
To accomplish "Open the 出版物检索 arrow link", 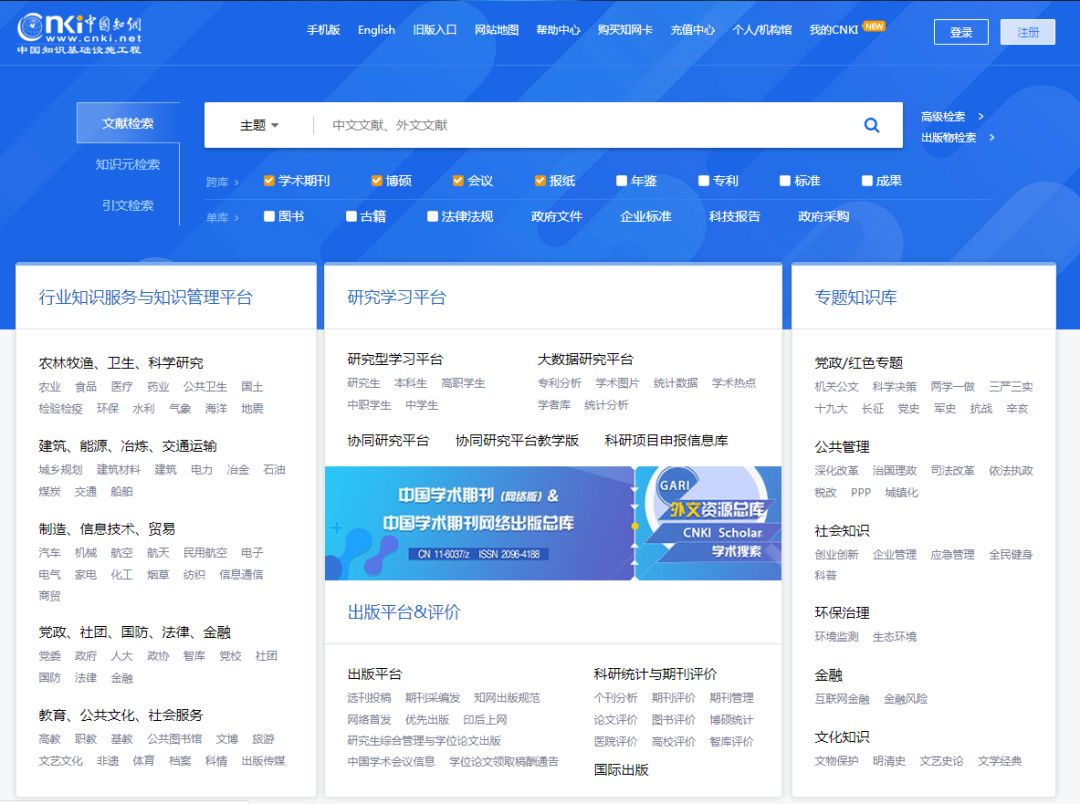I will pyautogui.click(x=958, y=137).
